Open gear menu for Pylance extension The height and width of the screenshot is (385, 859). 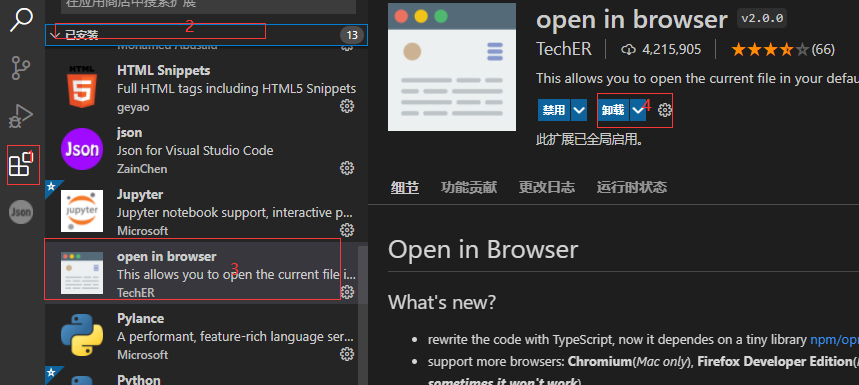tap(347, 354)
